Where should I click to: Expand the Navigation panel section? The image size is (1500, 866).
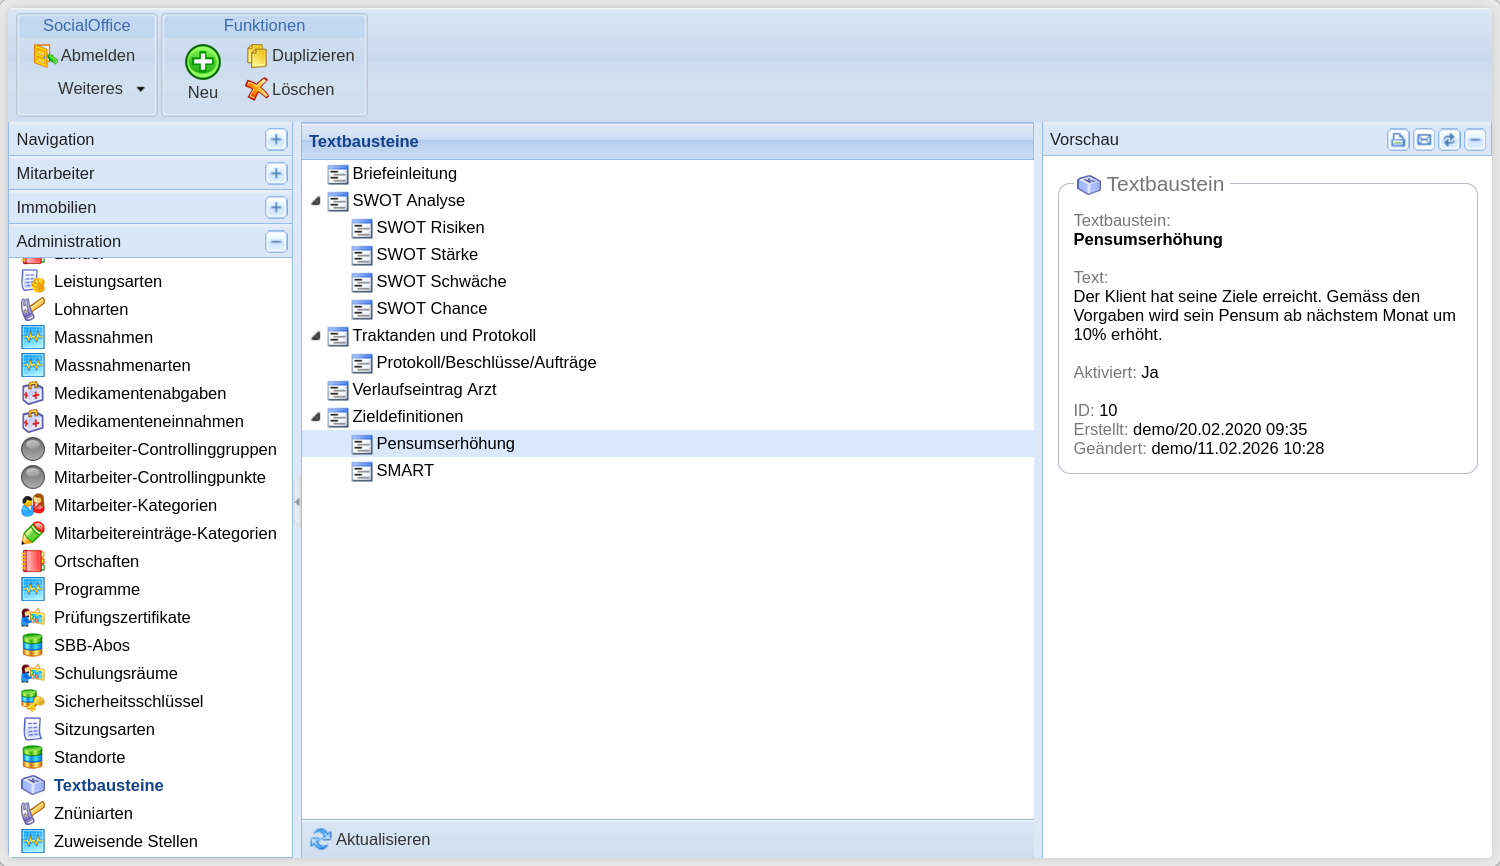(276, 140)
